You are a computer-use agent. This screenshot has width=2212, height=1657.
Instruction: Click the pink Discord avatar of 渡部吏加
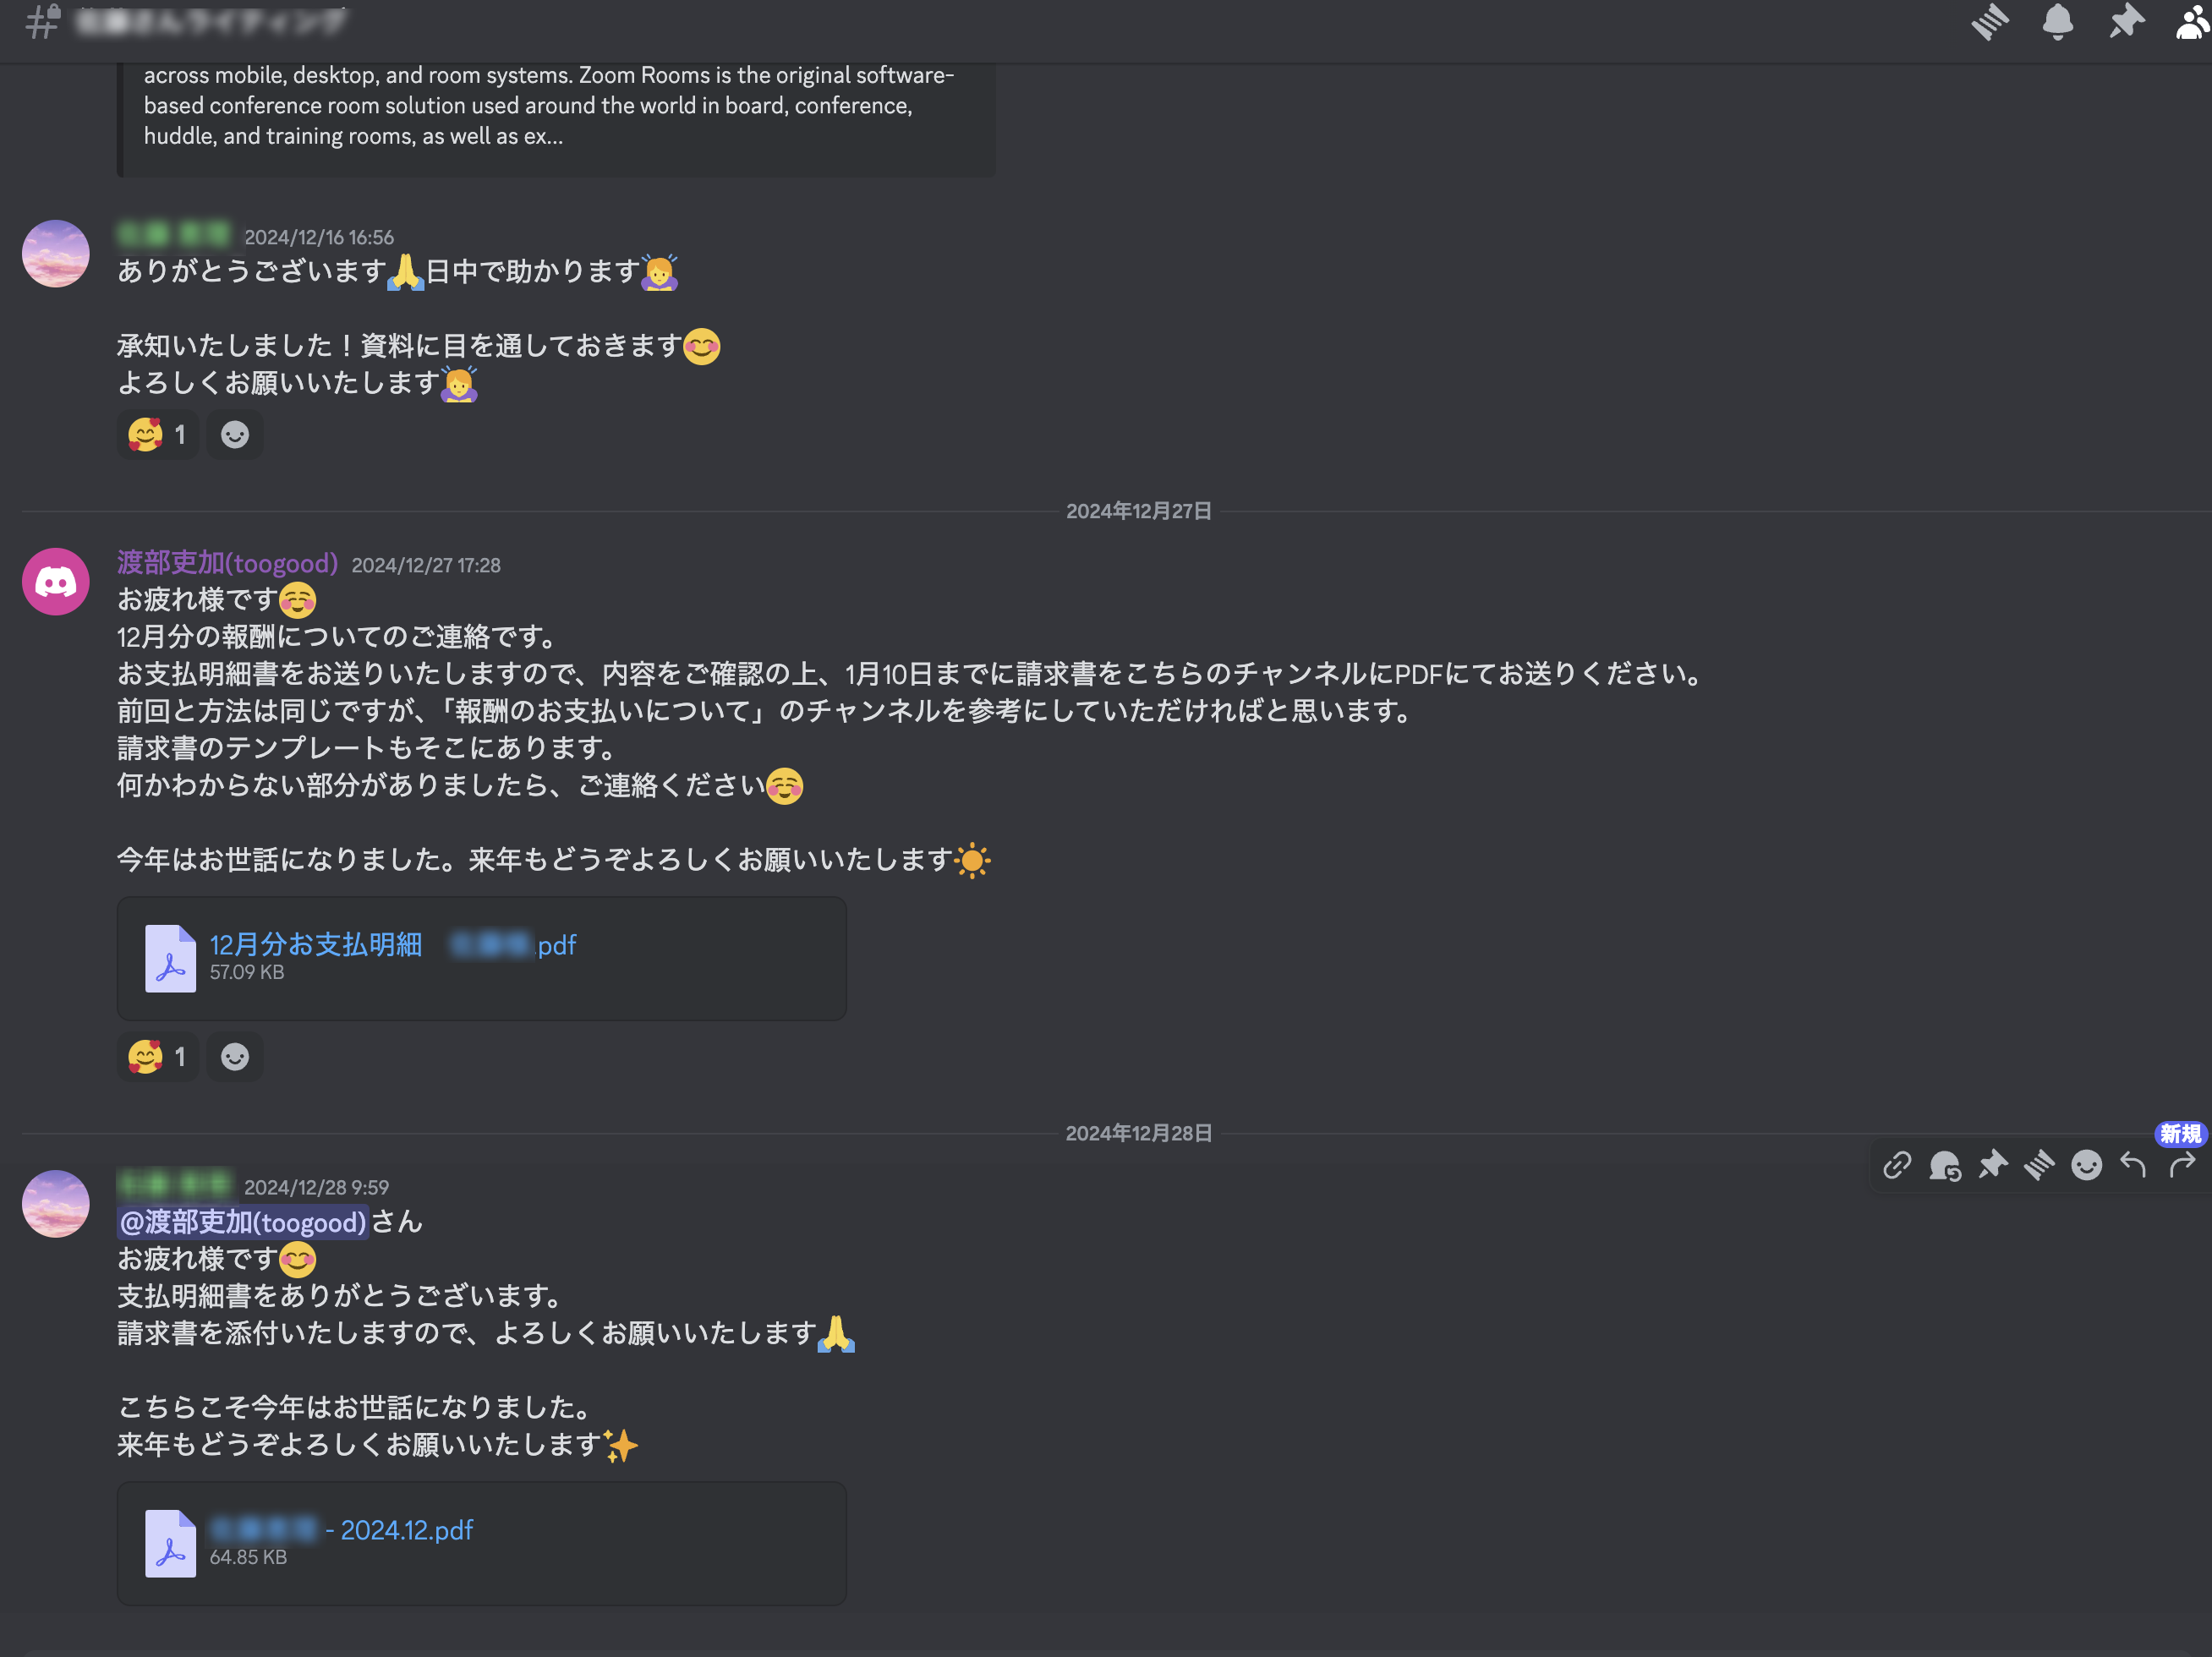pos(56,581)
